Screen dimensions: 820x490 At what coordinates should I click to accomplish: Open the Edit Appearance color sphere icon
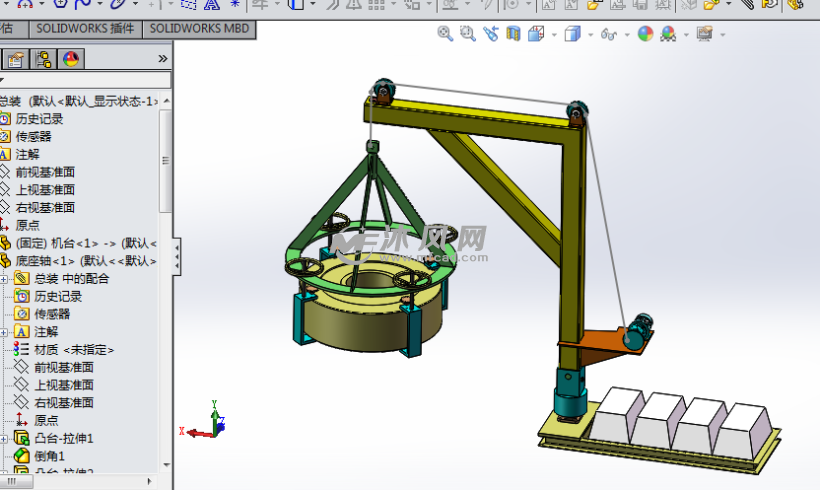645,34
